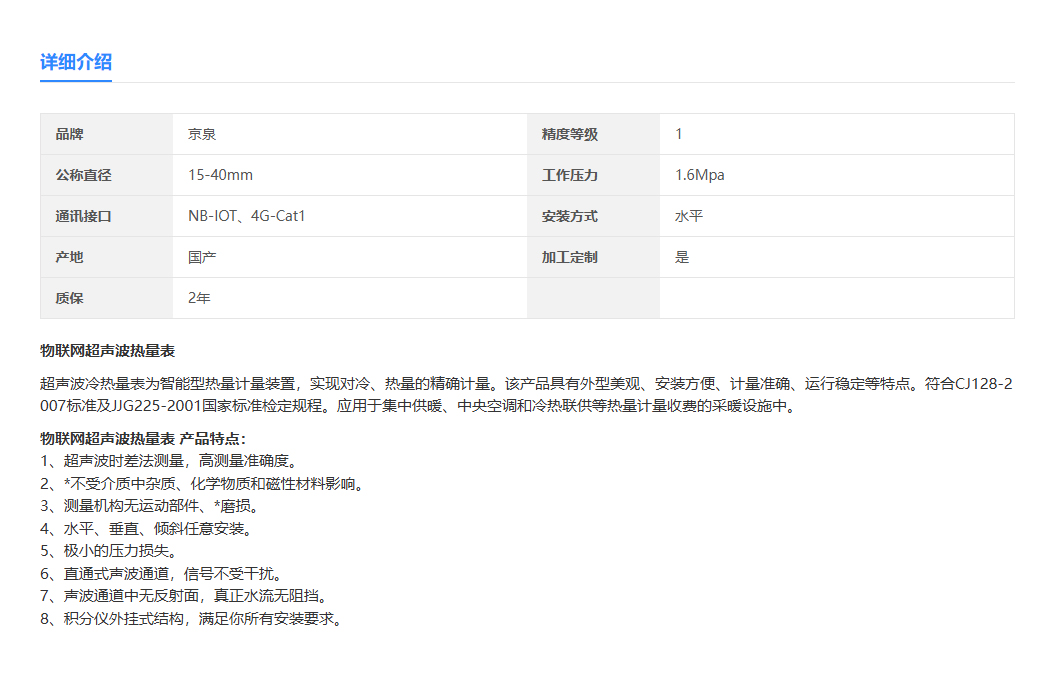Click the installation value 水平

tap(689, 216)
